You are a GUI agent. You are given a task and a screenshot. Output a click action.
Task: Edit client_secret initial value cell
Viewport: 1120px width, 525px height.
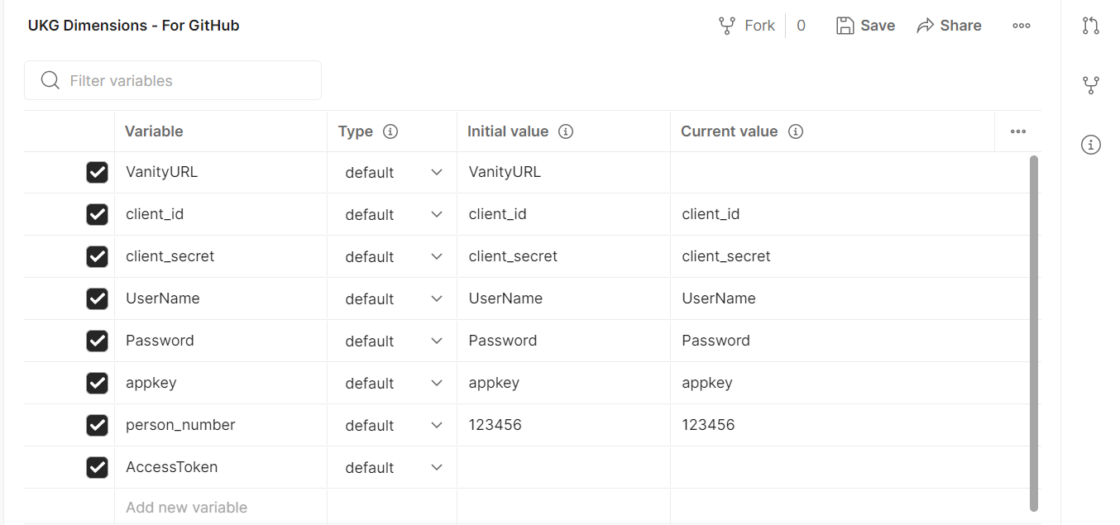point(564,256)
